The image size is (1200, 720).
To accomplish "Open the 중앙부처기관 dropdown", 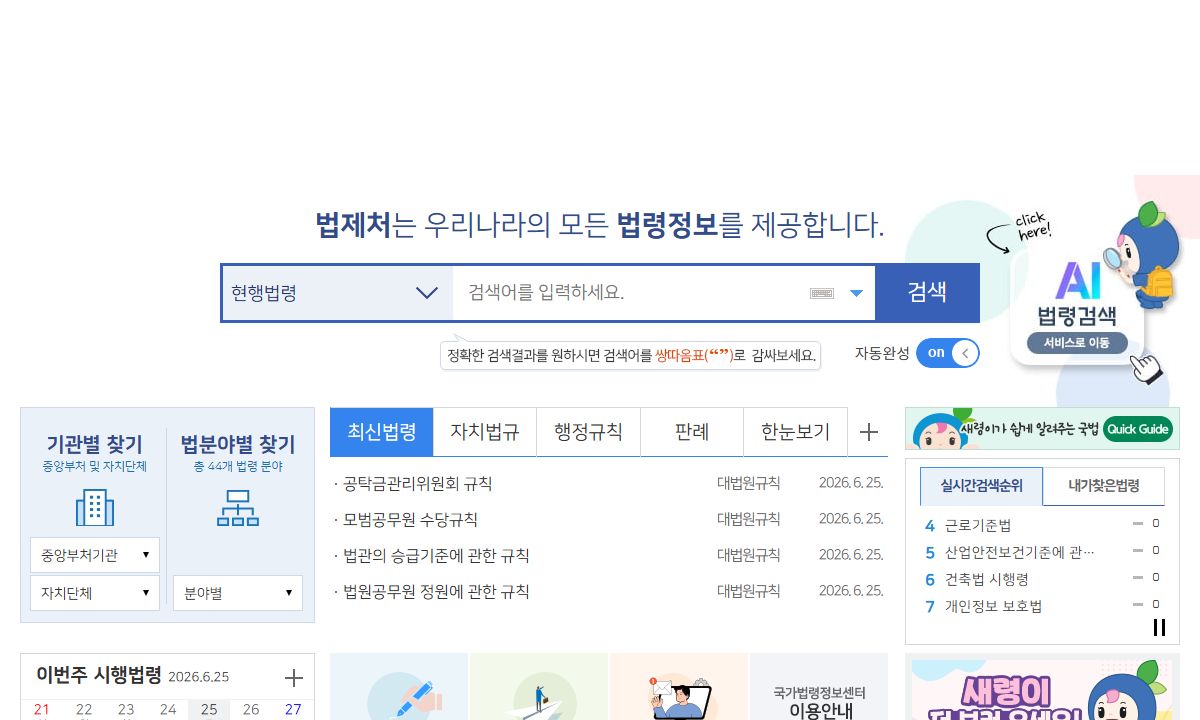I will point(95,555).
